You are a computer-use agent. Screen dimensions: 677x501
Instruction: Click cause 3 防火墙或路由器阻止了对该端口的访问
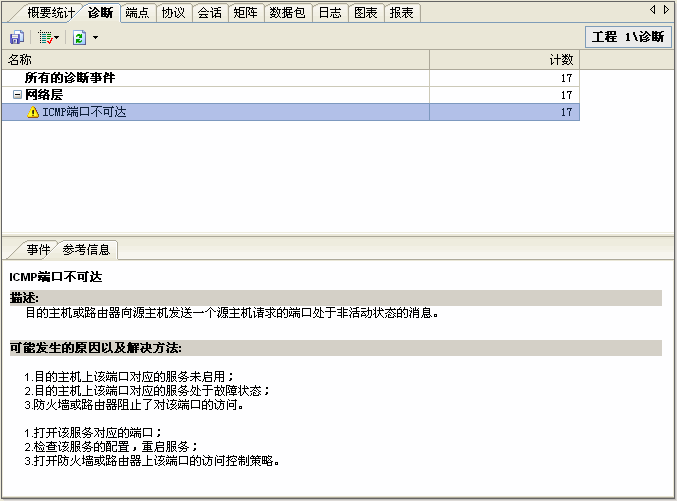click(x=133, y=405)
